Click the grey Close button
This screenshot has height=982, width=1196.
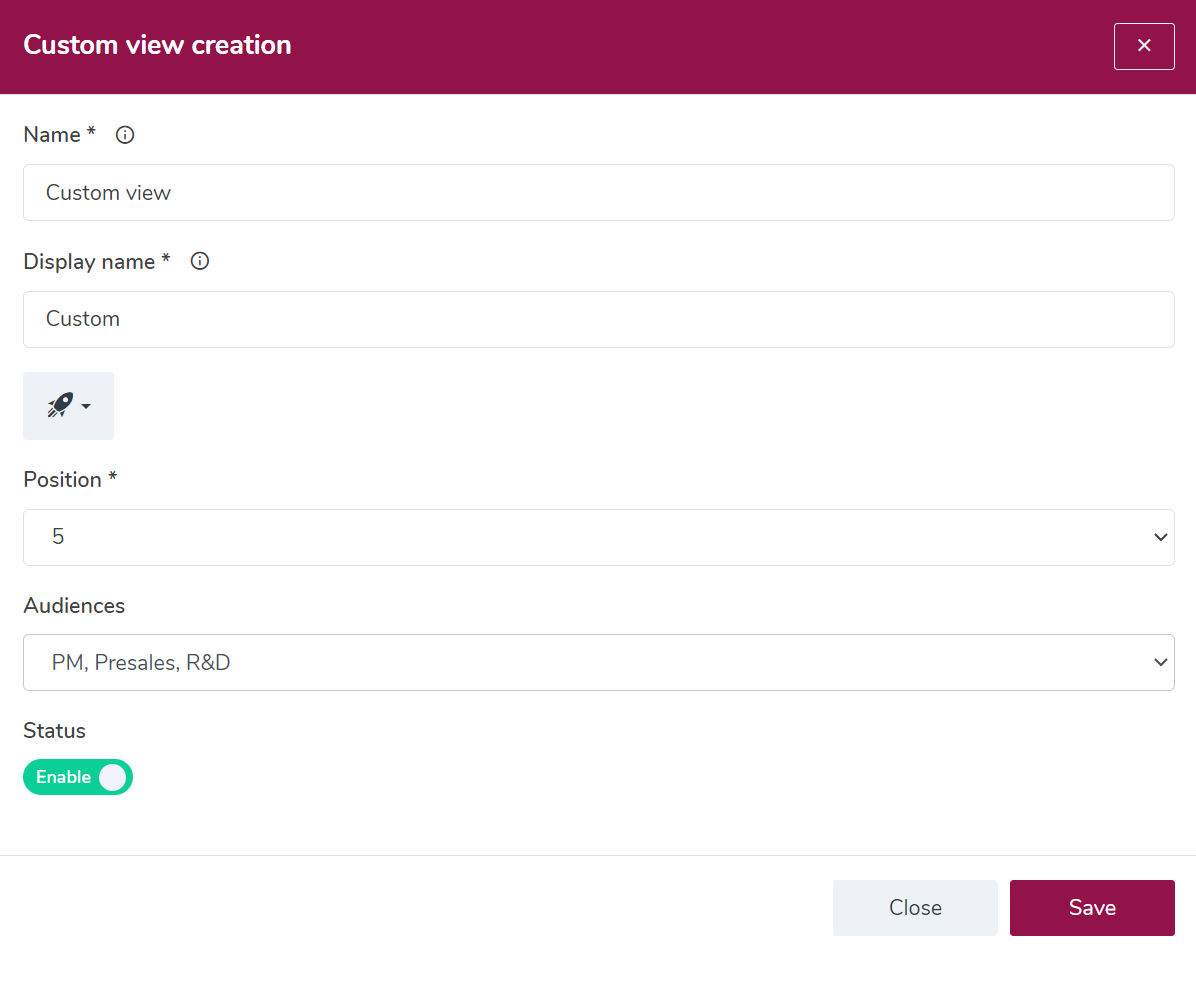915,908
